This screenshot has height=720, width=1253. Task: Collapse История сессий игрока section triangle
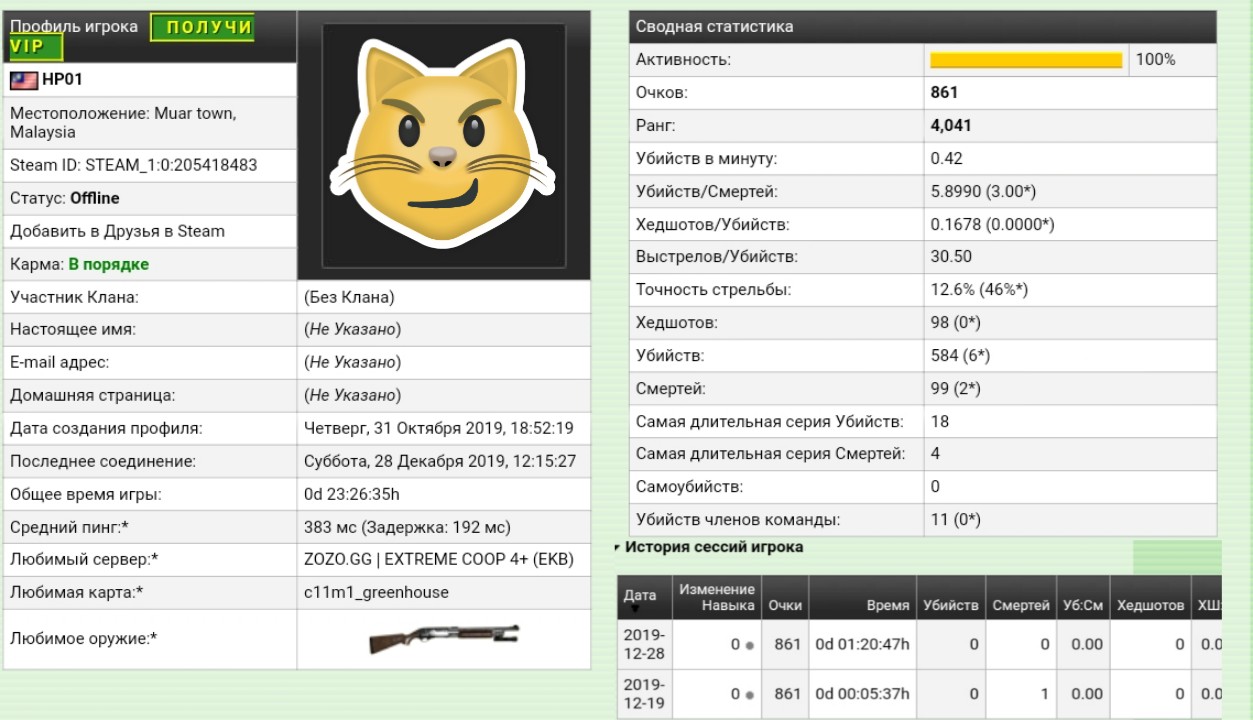pyautogui.click(x=618, y=547)
